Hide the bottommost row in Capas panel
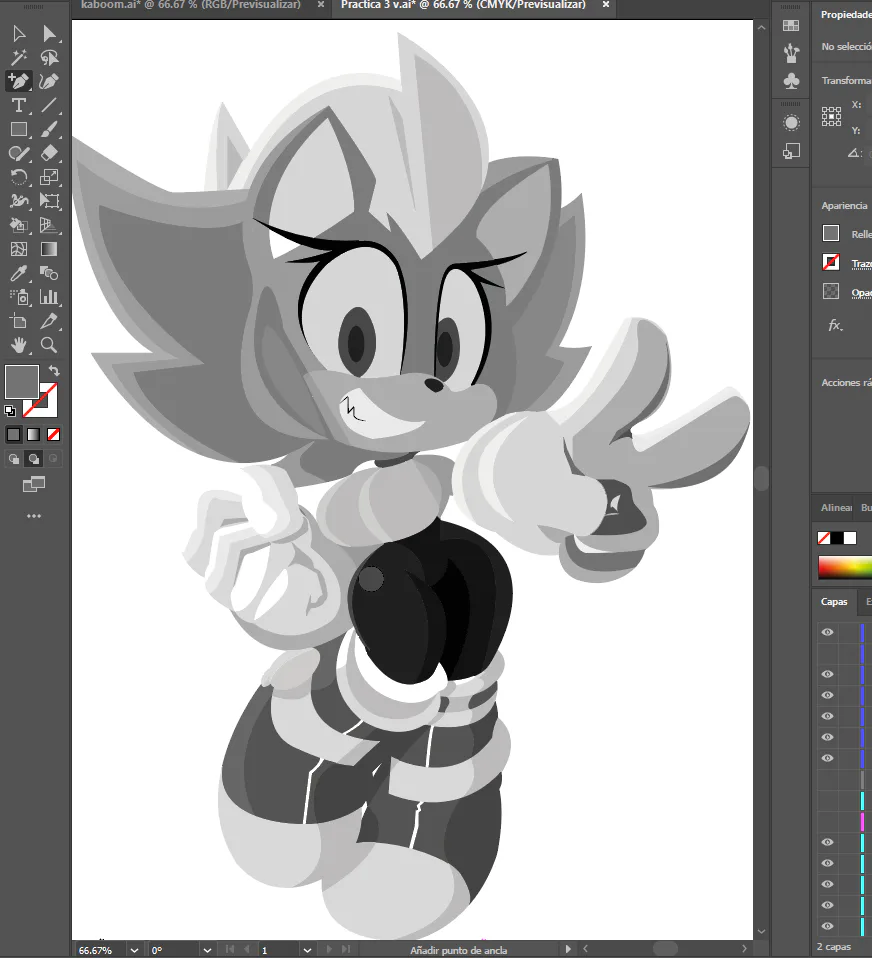Image resolution: width=872 pixels, height=958 pixels. 827,926
